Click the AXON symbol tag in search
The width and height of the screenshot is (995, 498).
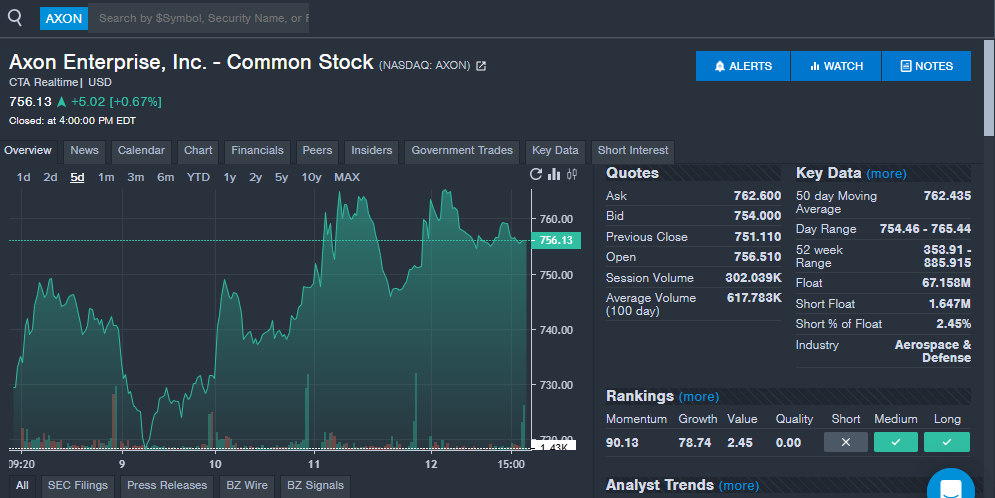(63, 18)
